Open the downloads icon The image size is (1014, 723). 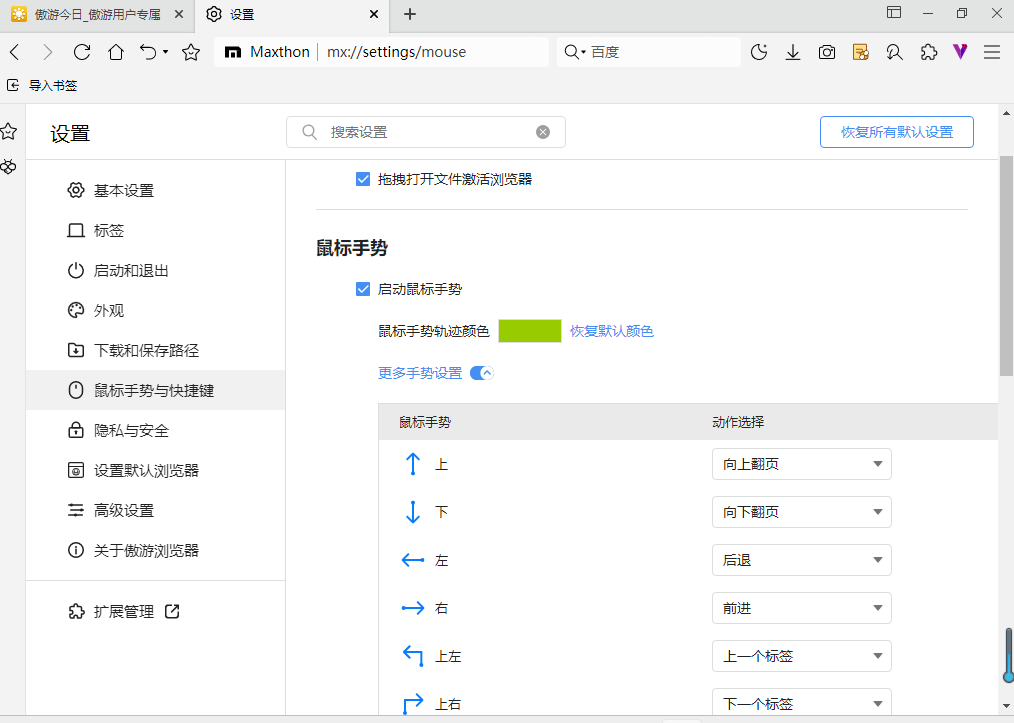point(793,52)
